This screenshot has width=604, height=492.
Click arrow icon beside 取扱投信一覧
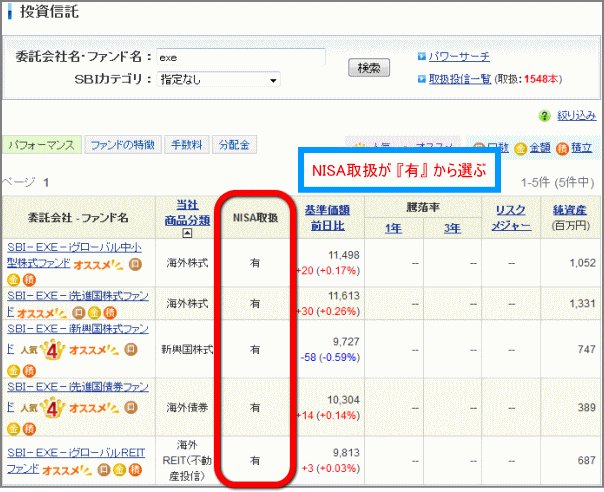[422, 79]
